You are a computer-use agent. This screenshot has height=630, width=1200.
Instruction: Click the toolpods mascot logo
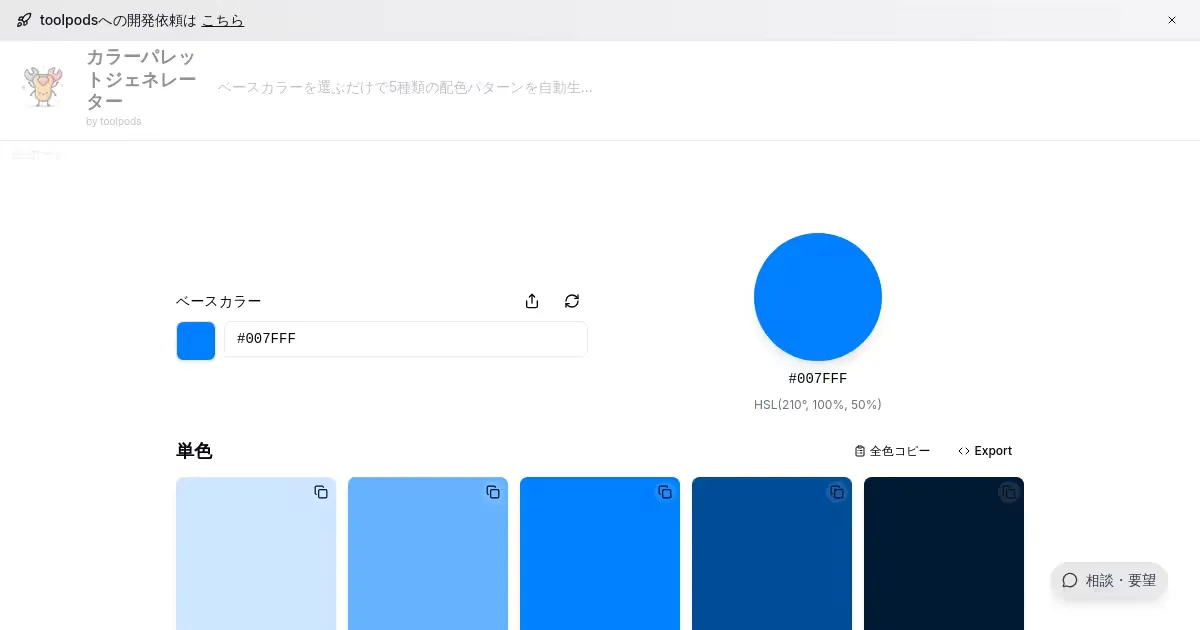click(x=44, y=88)
